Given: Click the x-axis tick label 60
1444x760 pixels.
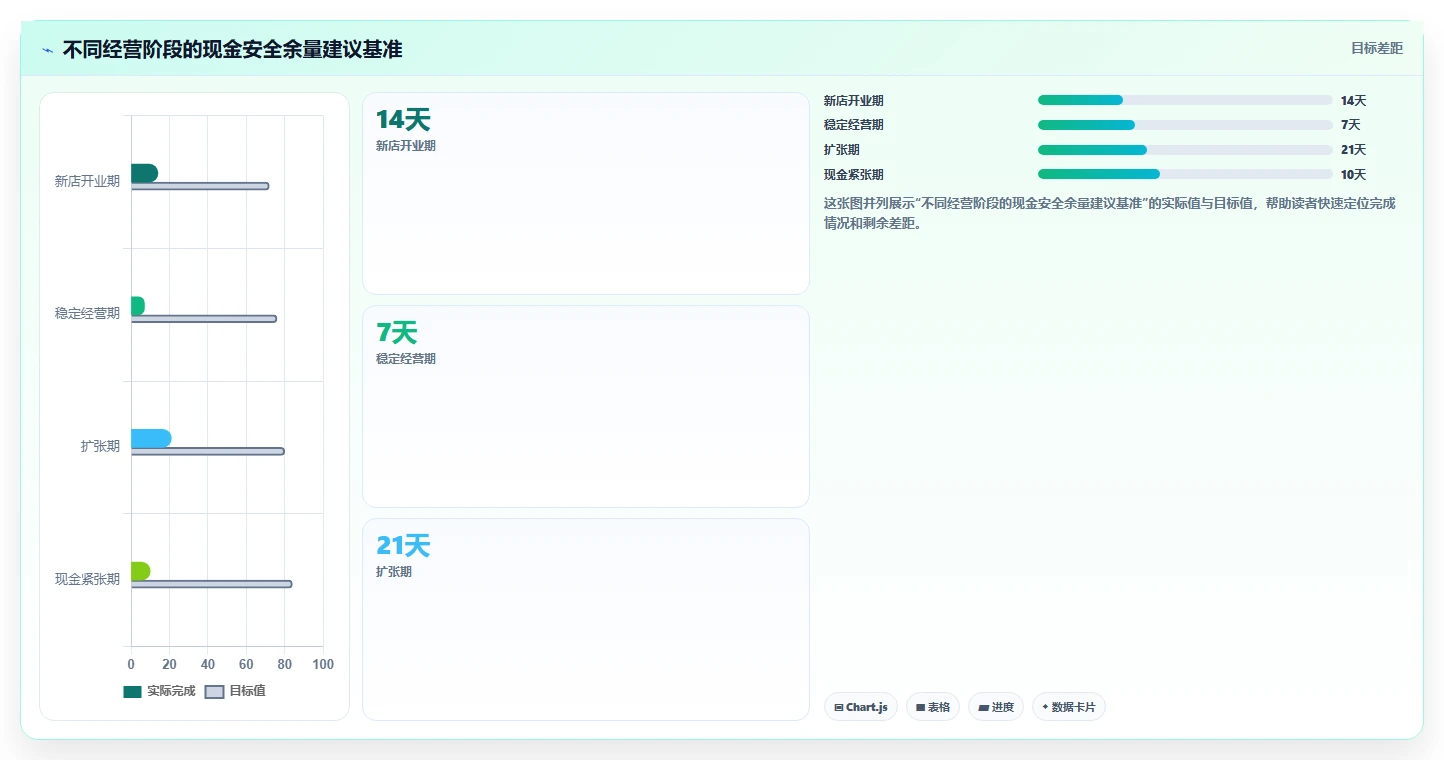Looking at the screenshot, I should pyautogui.click(x=246, y=664).
